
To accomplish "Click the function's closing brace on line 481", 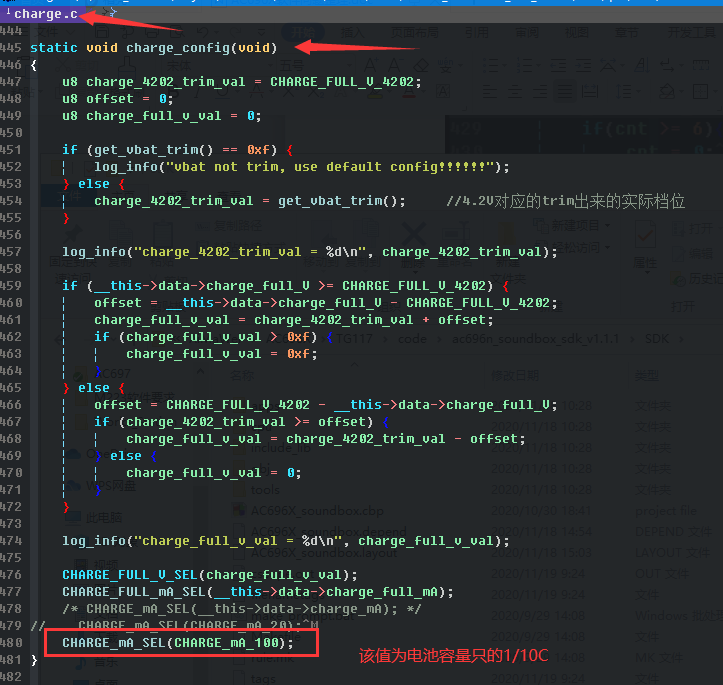I will [x=34, y=661].
